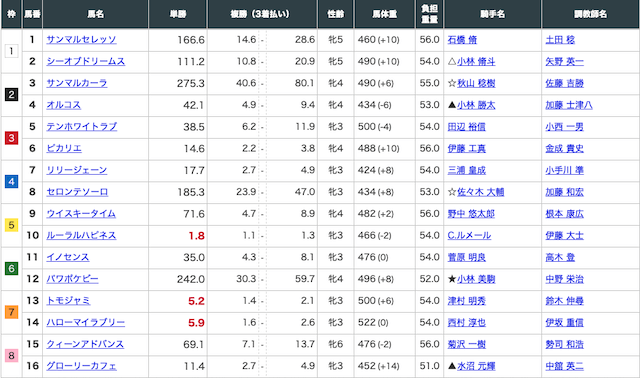640x378 pixels.
Task: Click the yellow frame 5 badge
Action: tap(11, 225)
